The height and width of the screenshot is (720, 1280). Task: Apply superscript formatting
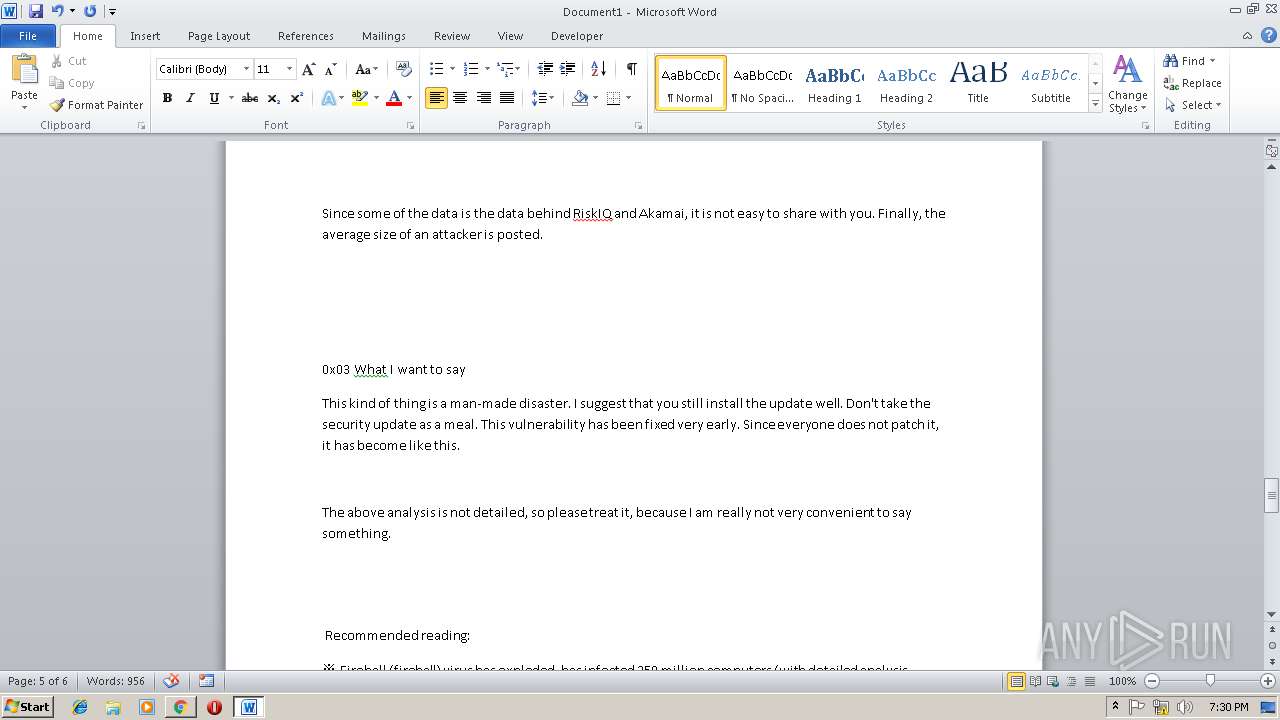(297, 98)
